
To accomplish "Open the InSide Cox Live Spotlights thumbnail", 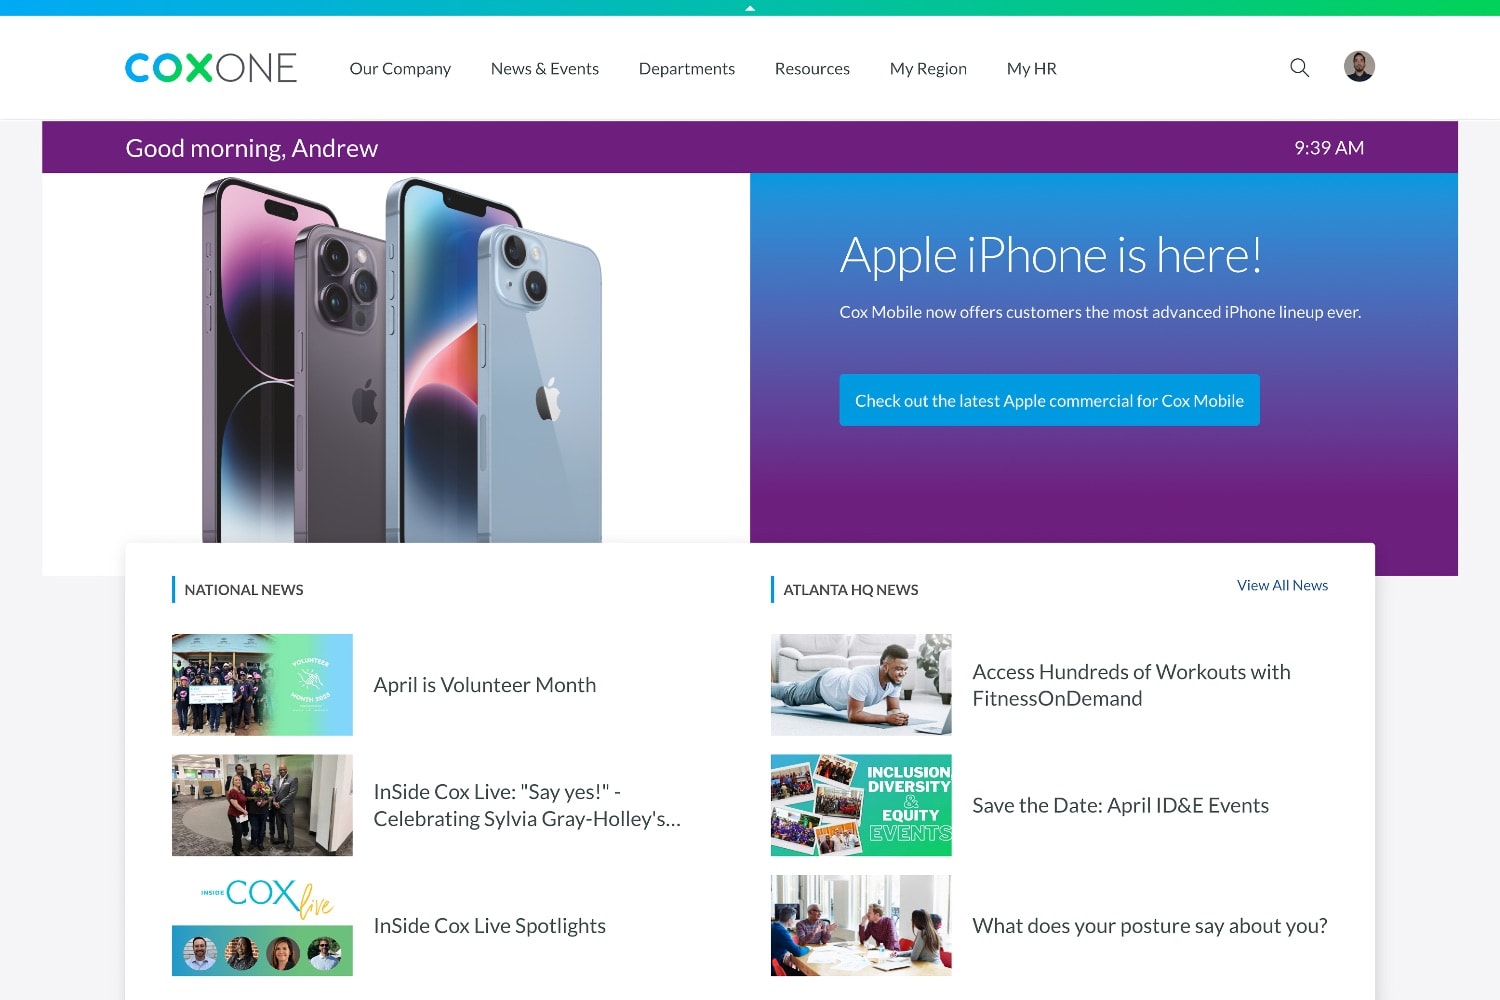I will [262, 926].
